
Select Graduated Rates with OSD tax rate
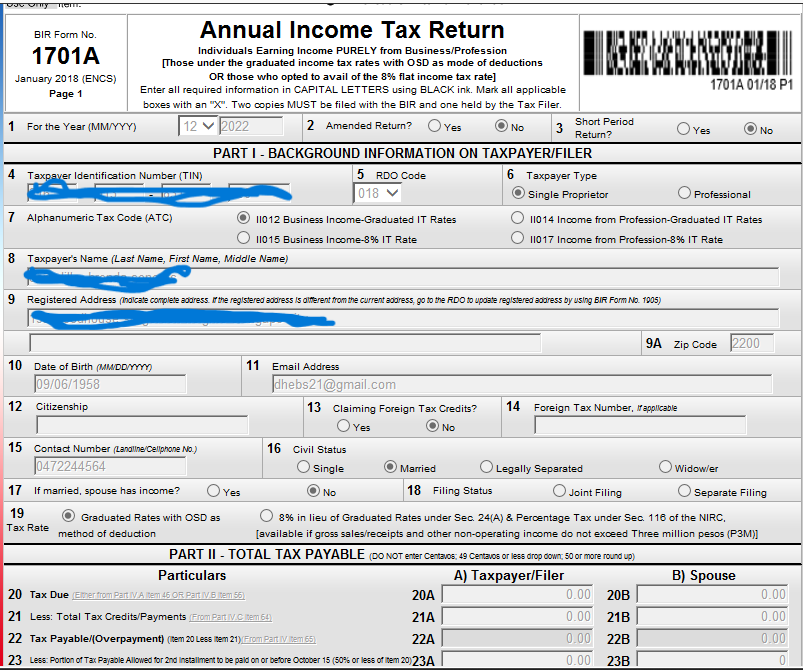pos(68,515)
